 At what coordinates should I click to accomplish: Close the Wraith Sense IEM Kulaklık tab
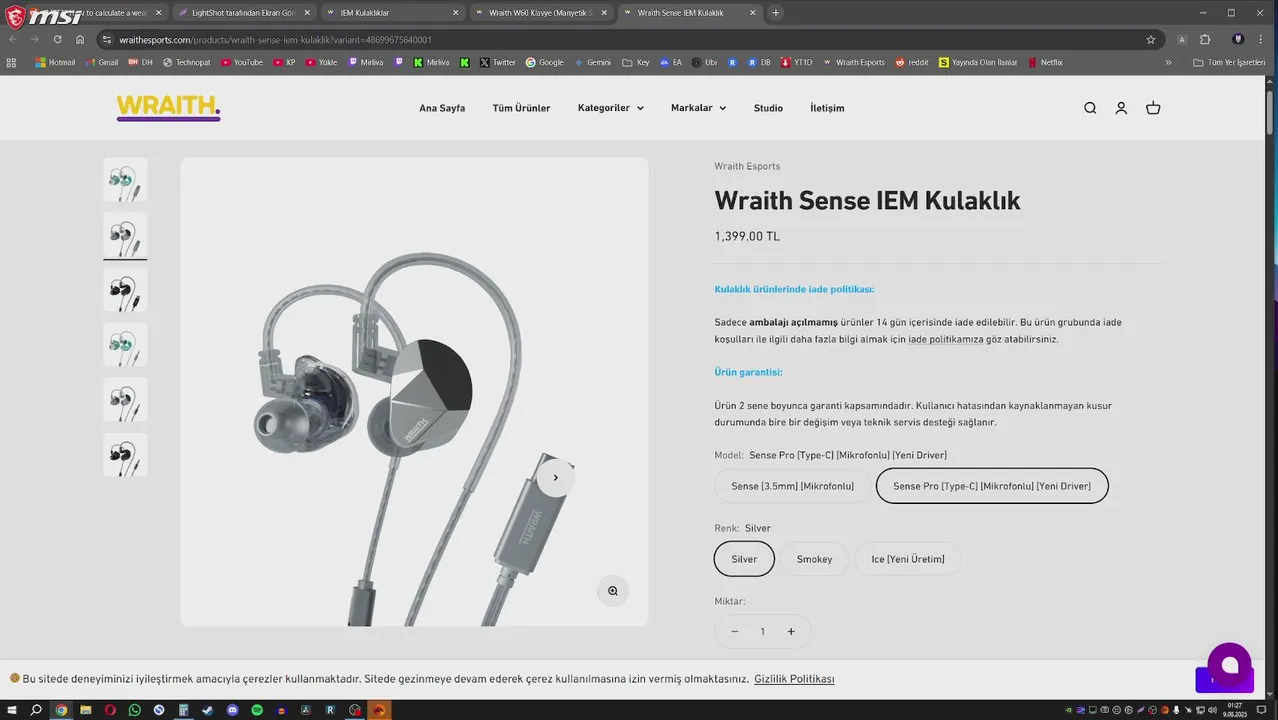tap(752, 13)
